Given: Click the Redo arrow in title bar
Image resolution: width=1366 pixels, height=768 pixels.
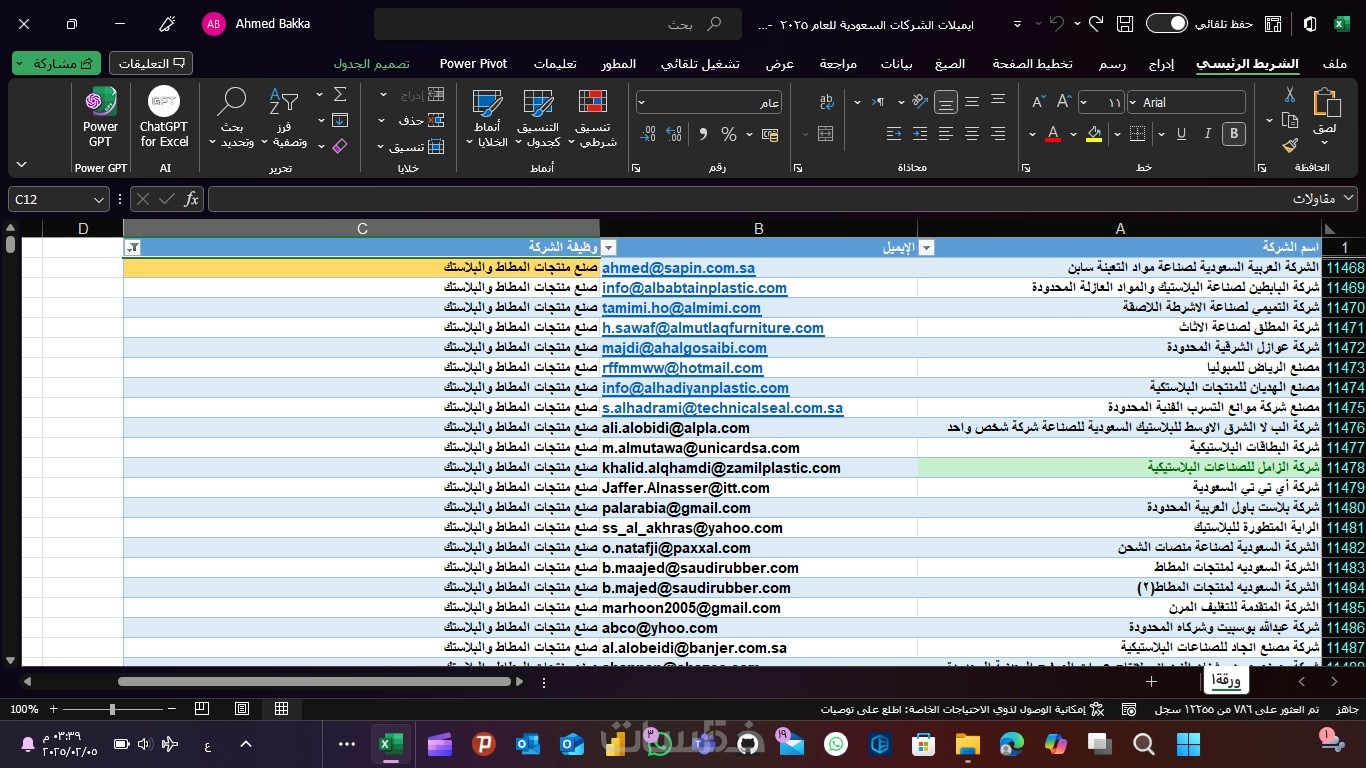Looking at the screenshot, I should [1095, 24].
